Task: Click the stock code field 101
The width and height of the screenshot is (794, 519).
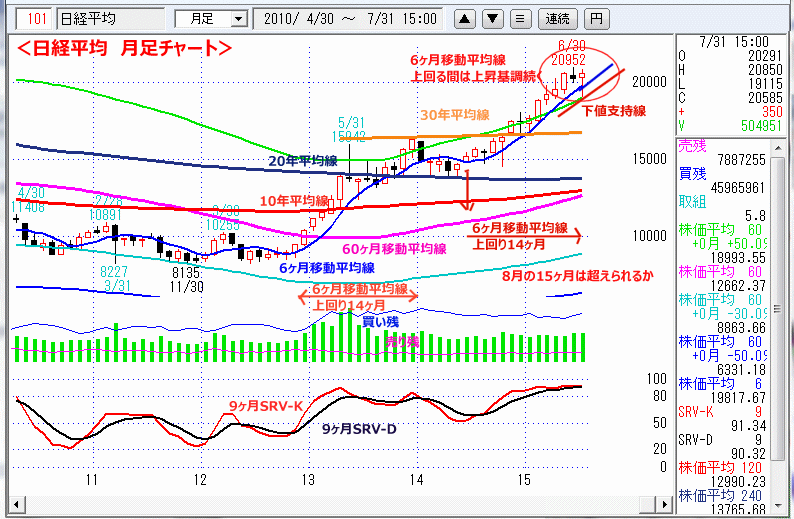Action: [35, 19]
